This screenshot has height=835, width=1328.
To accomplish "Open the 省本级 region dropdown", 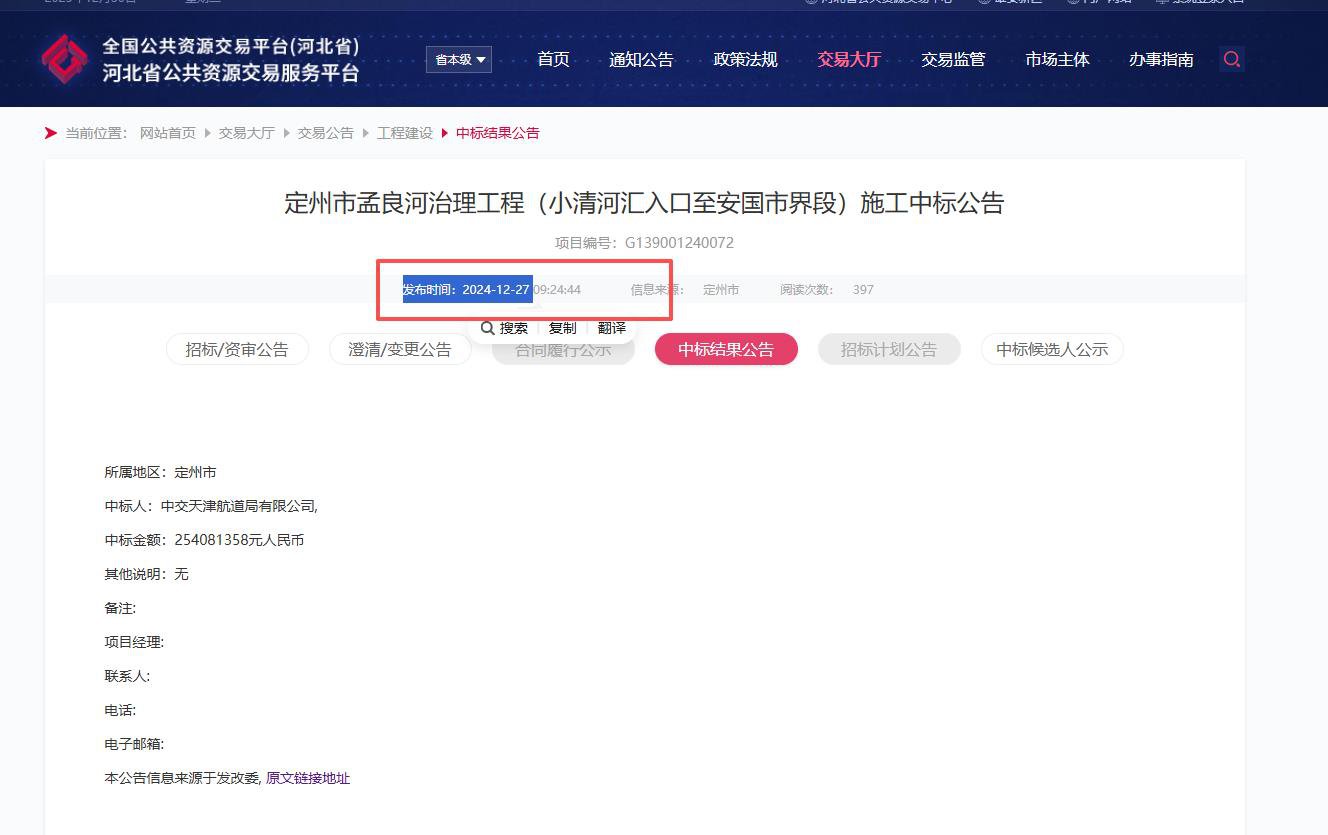I will coord(459,60).
